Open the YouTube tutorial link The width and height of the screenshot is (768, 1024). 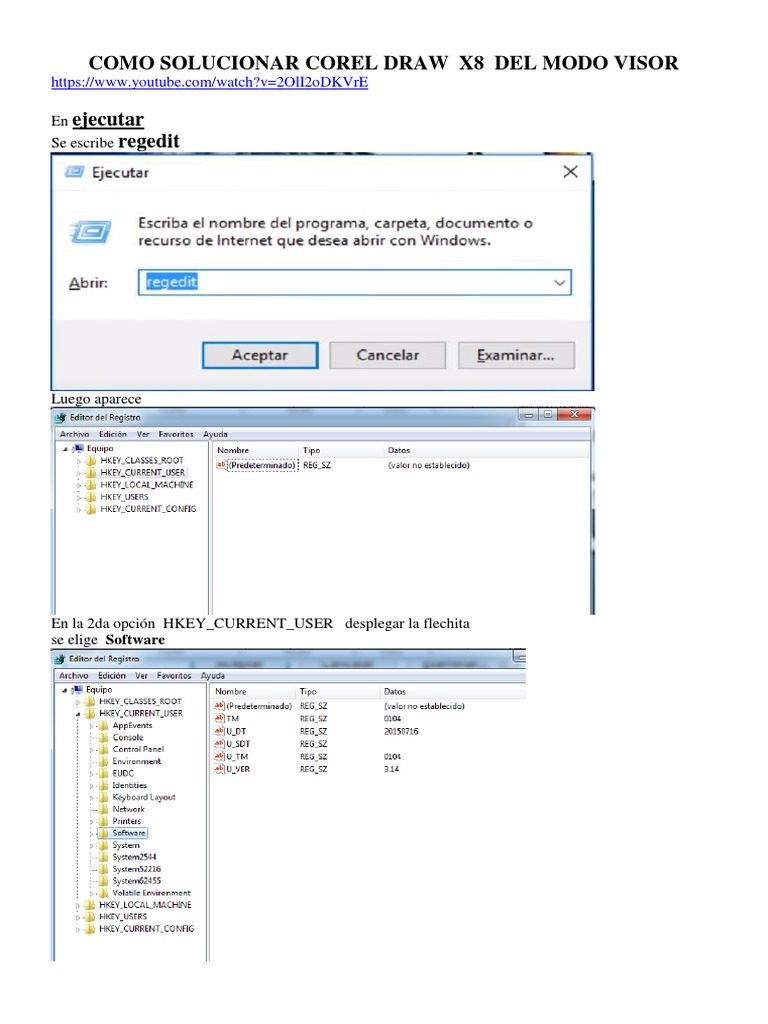click(210, 82)
